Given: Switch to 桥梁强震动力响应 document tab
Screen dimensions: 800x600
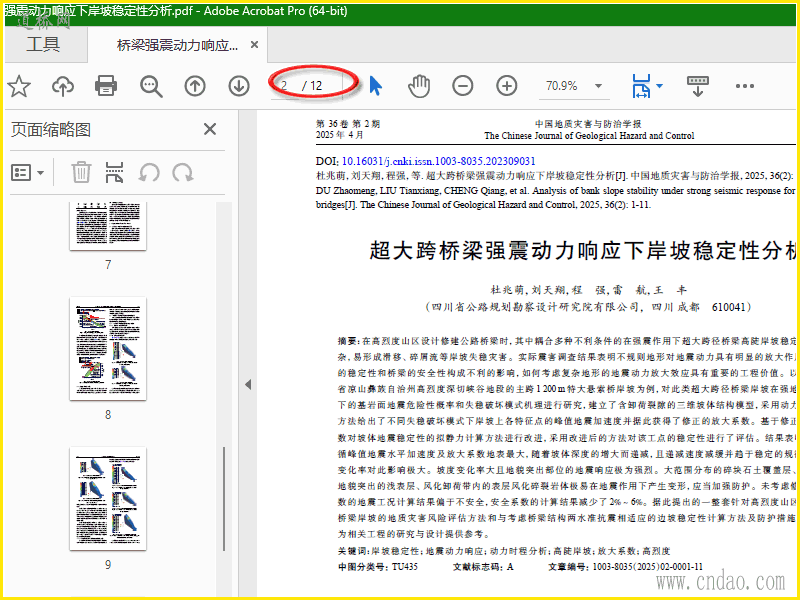Looking at the screenshot, I should pyautogui.click(x=177, y=45).
